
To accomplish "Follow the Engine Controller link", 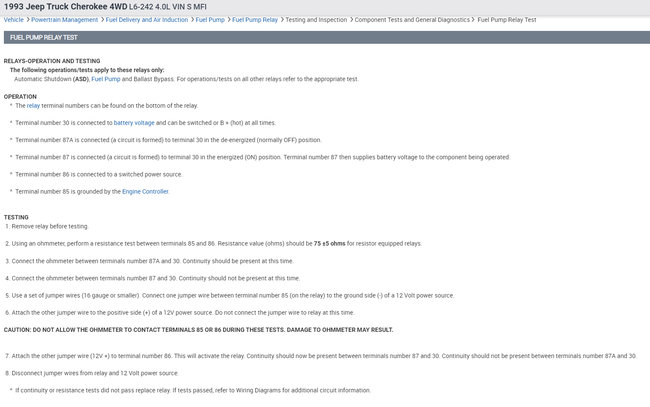I will [x=145, y=190].
